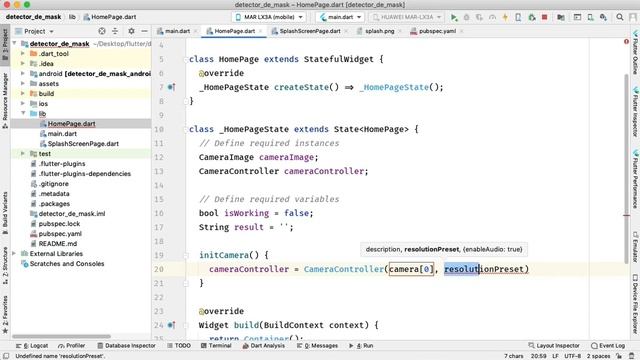
Task: Open Flutter Inspector side panel
Action: click(x=635, y=111)
